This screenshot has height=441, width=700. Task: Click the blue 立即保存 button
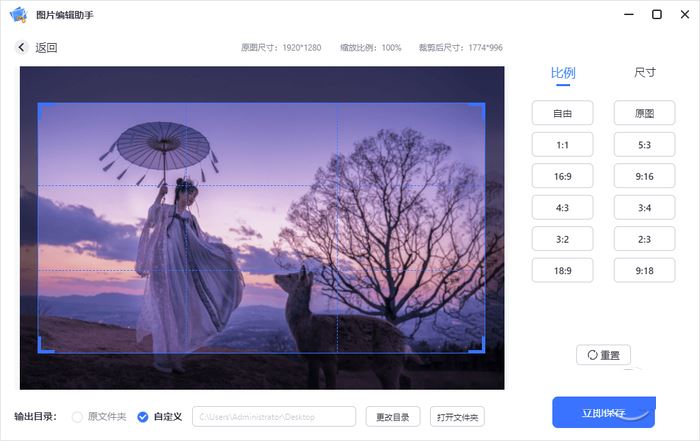pos(603,412)
